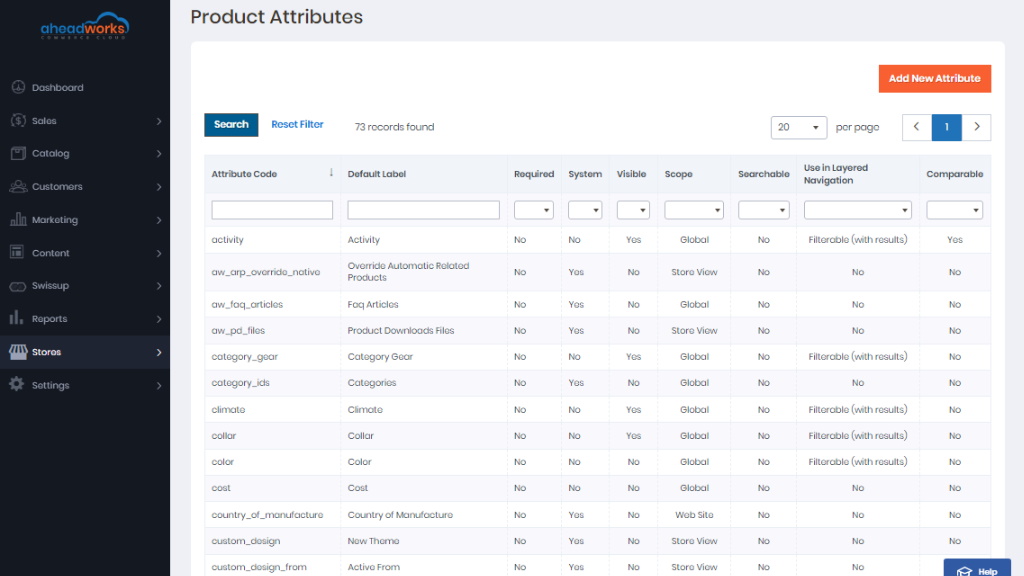
Task: Open category_ids attribute row
Action: click(598, 383)
